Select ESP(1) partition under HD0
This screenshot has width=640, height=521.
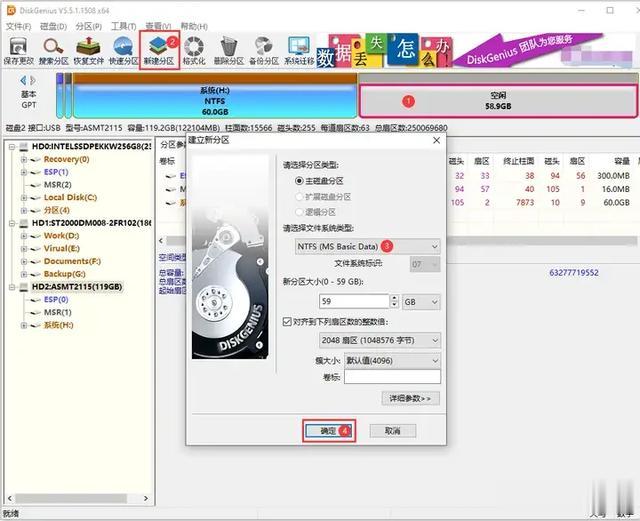coord(56,172)
